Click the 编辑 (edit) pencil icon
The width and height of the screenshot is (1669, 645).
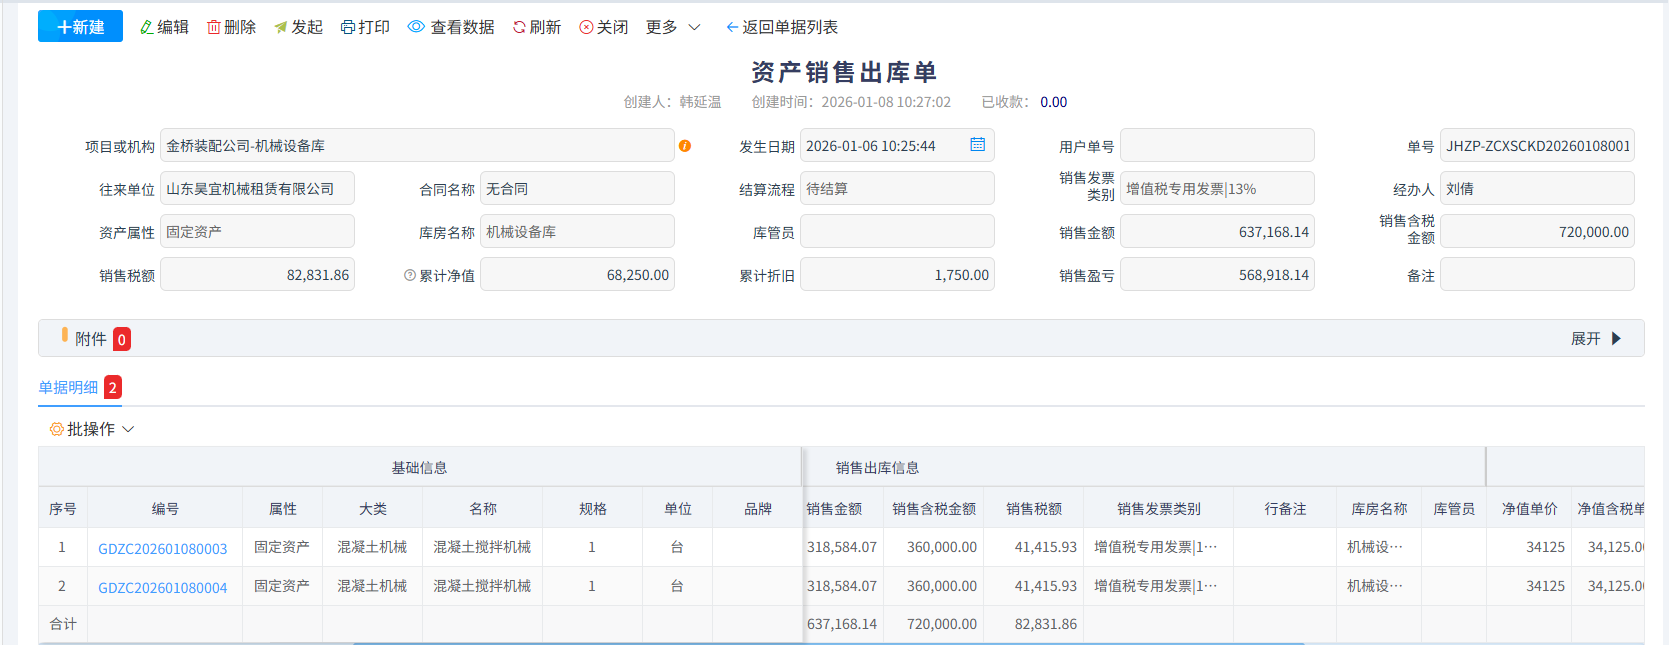pyautogui.click(x=147, y=27)
